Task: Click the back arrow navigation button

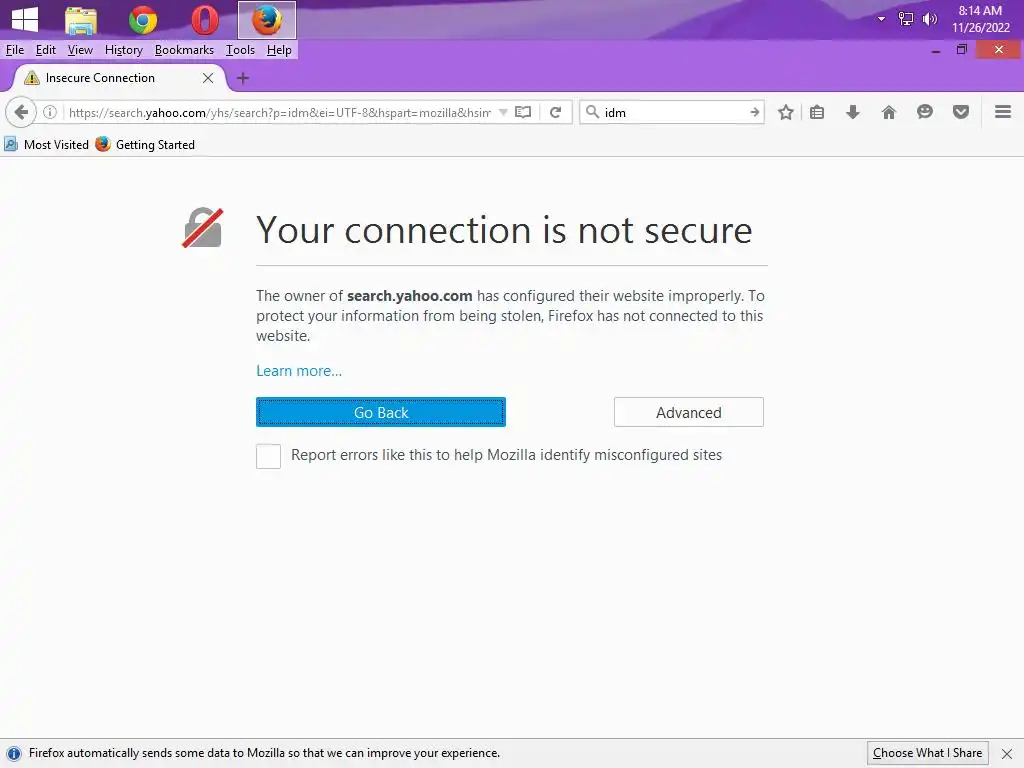Action: click(21, 112)
